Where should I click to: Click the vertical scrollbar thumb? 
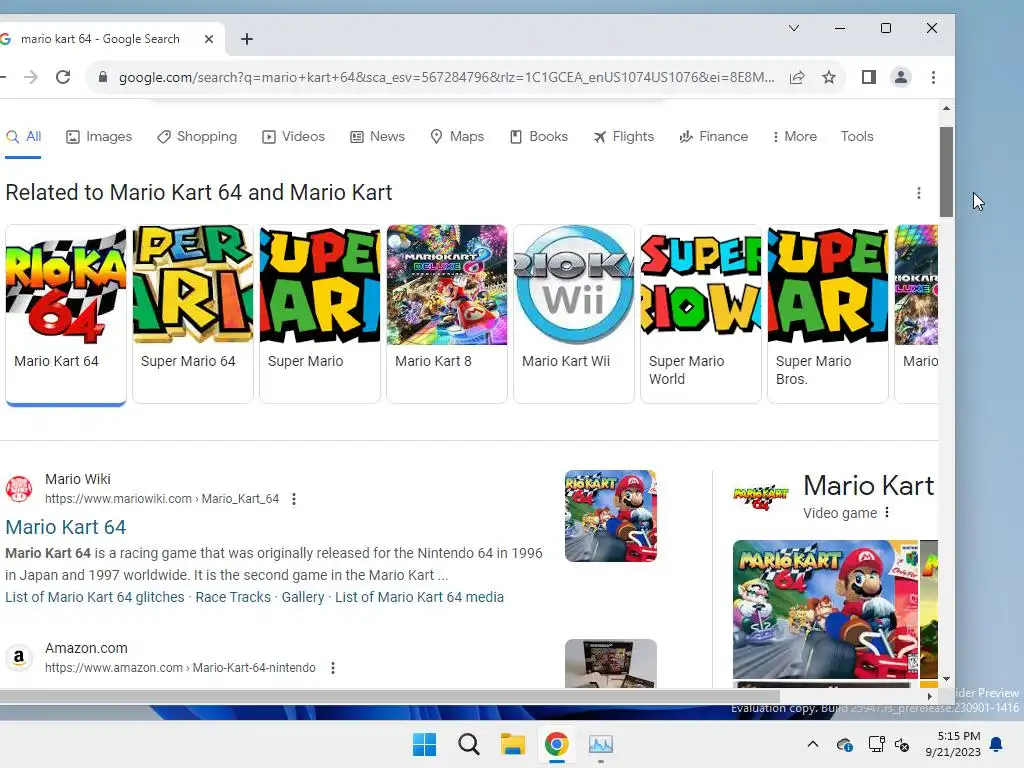pos(946,172)
